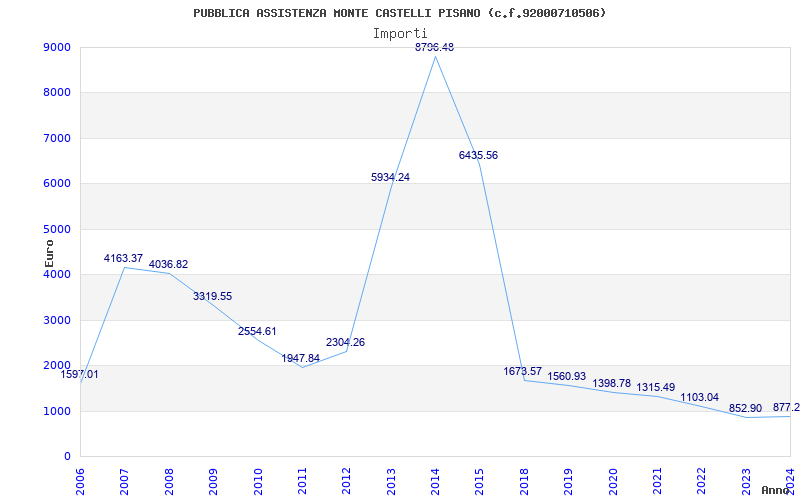
Task: Select the 1315.49 data label
Action: (656, 388)
